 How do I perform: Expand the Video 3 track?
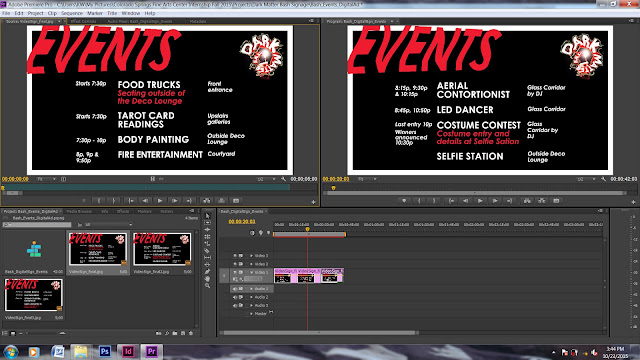[251, 256]
